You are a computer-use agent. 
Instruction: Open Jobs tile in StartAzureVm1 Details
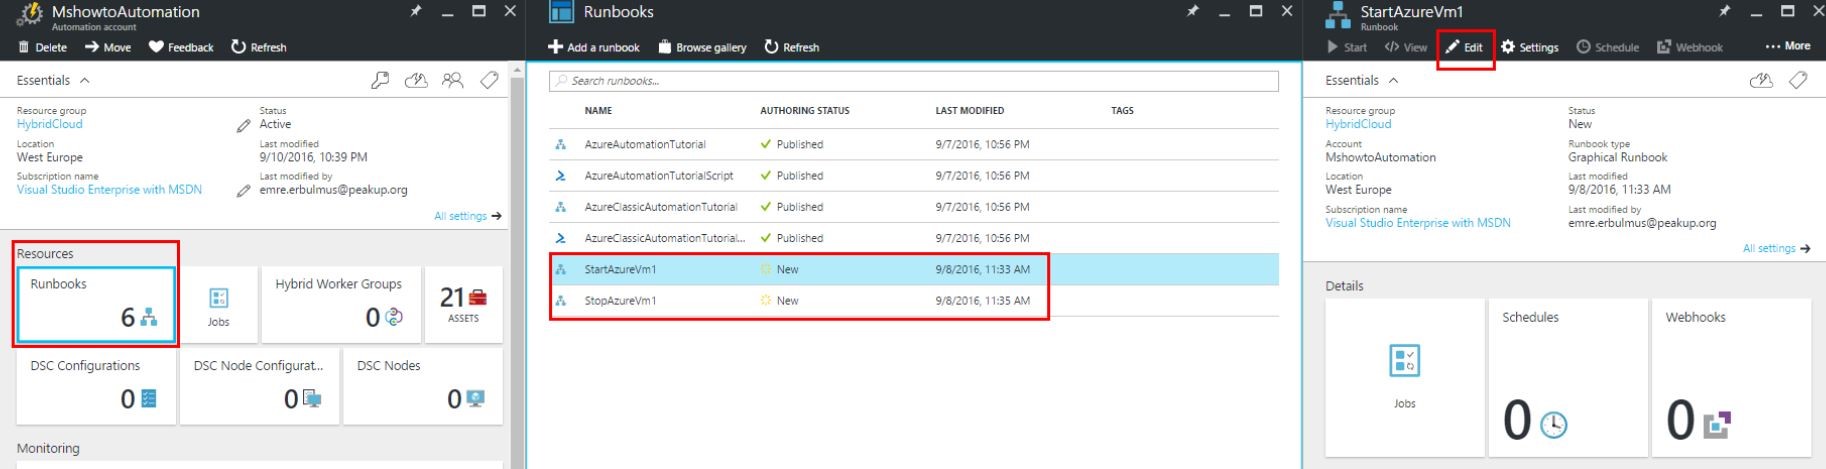point(1405,377)
